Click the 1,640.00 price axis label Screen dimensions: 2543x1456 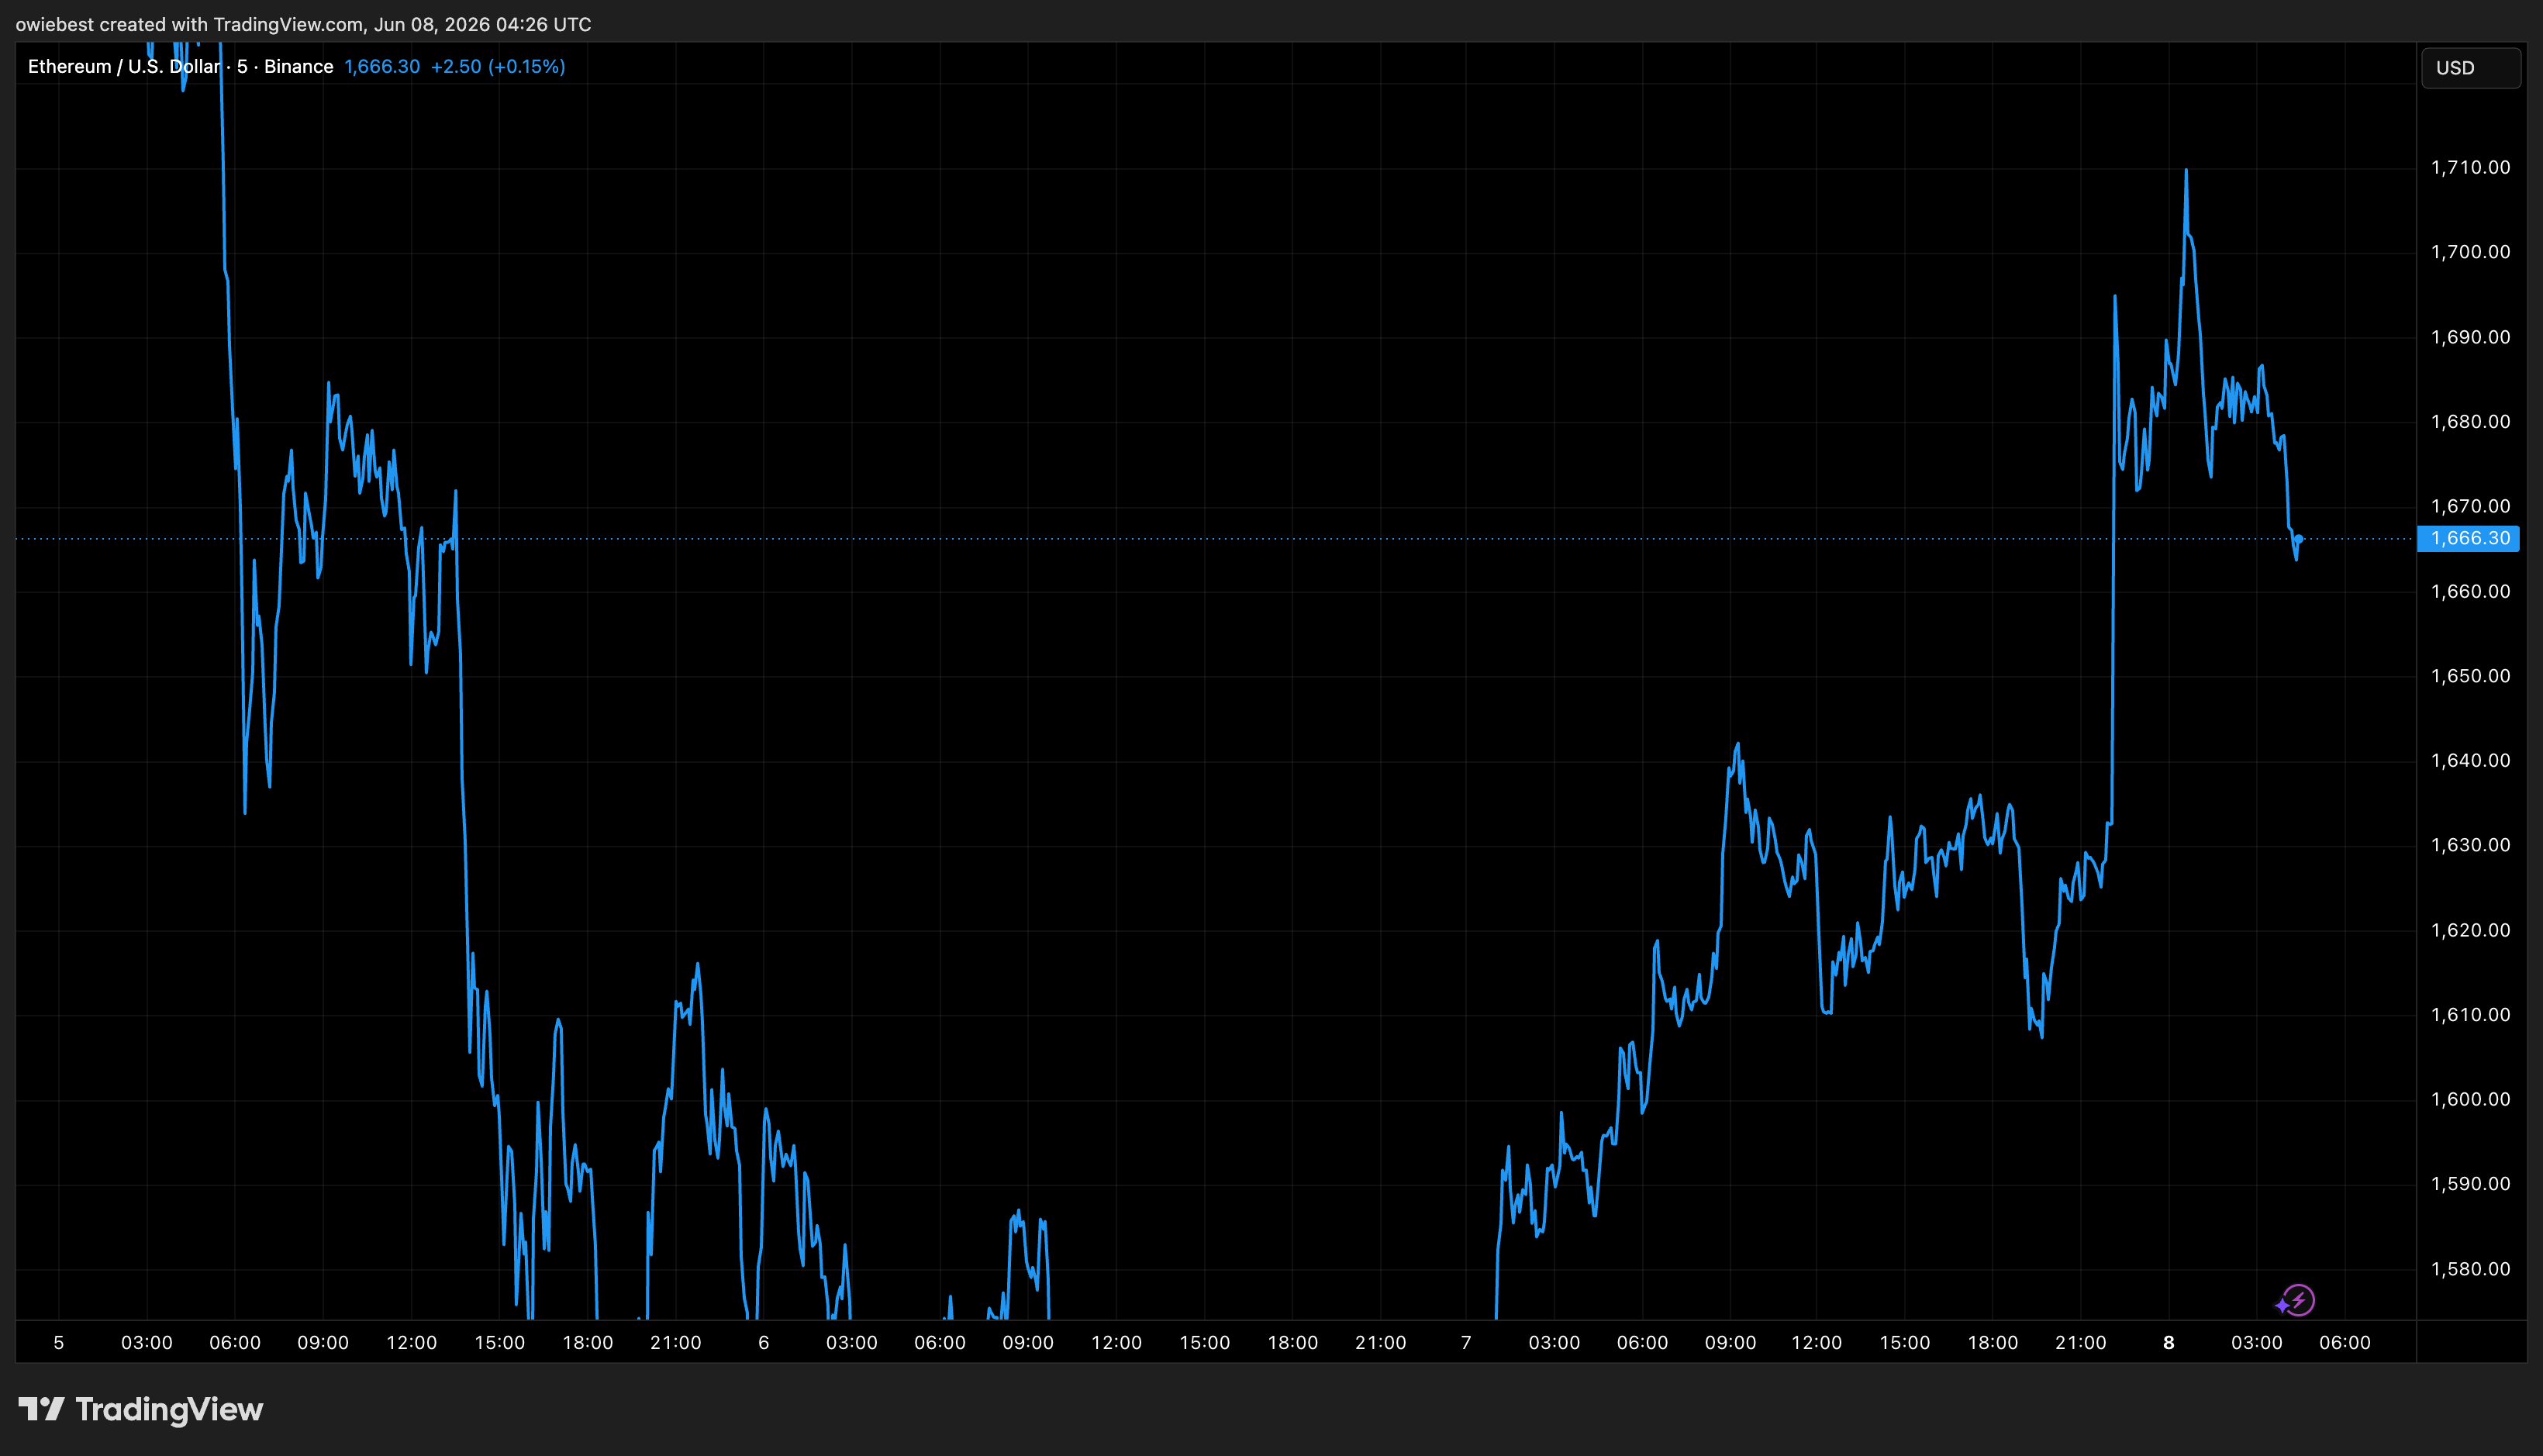tap(2470, 760)
